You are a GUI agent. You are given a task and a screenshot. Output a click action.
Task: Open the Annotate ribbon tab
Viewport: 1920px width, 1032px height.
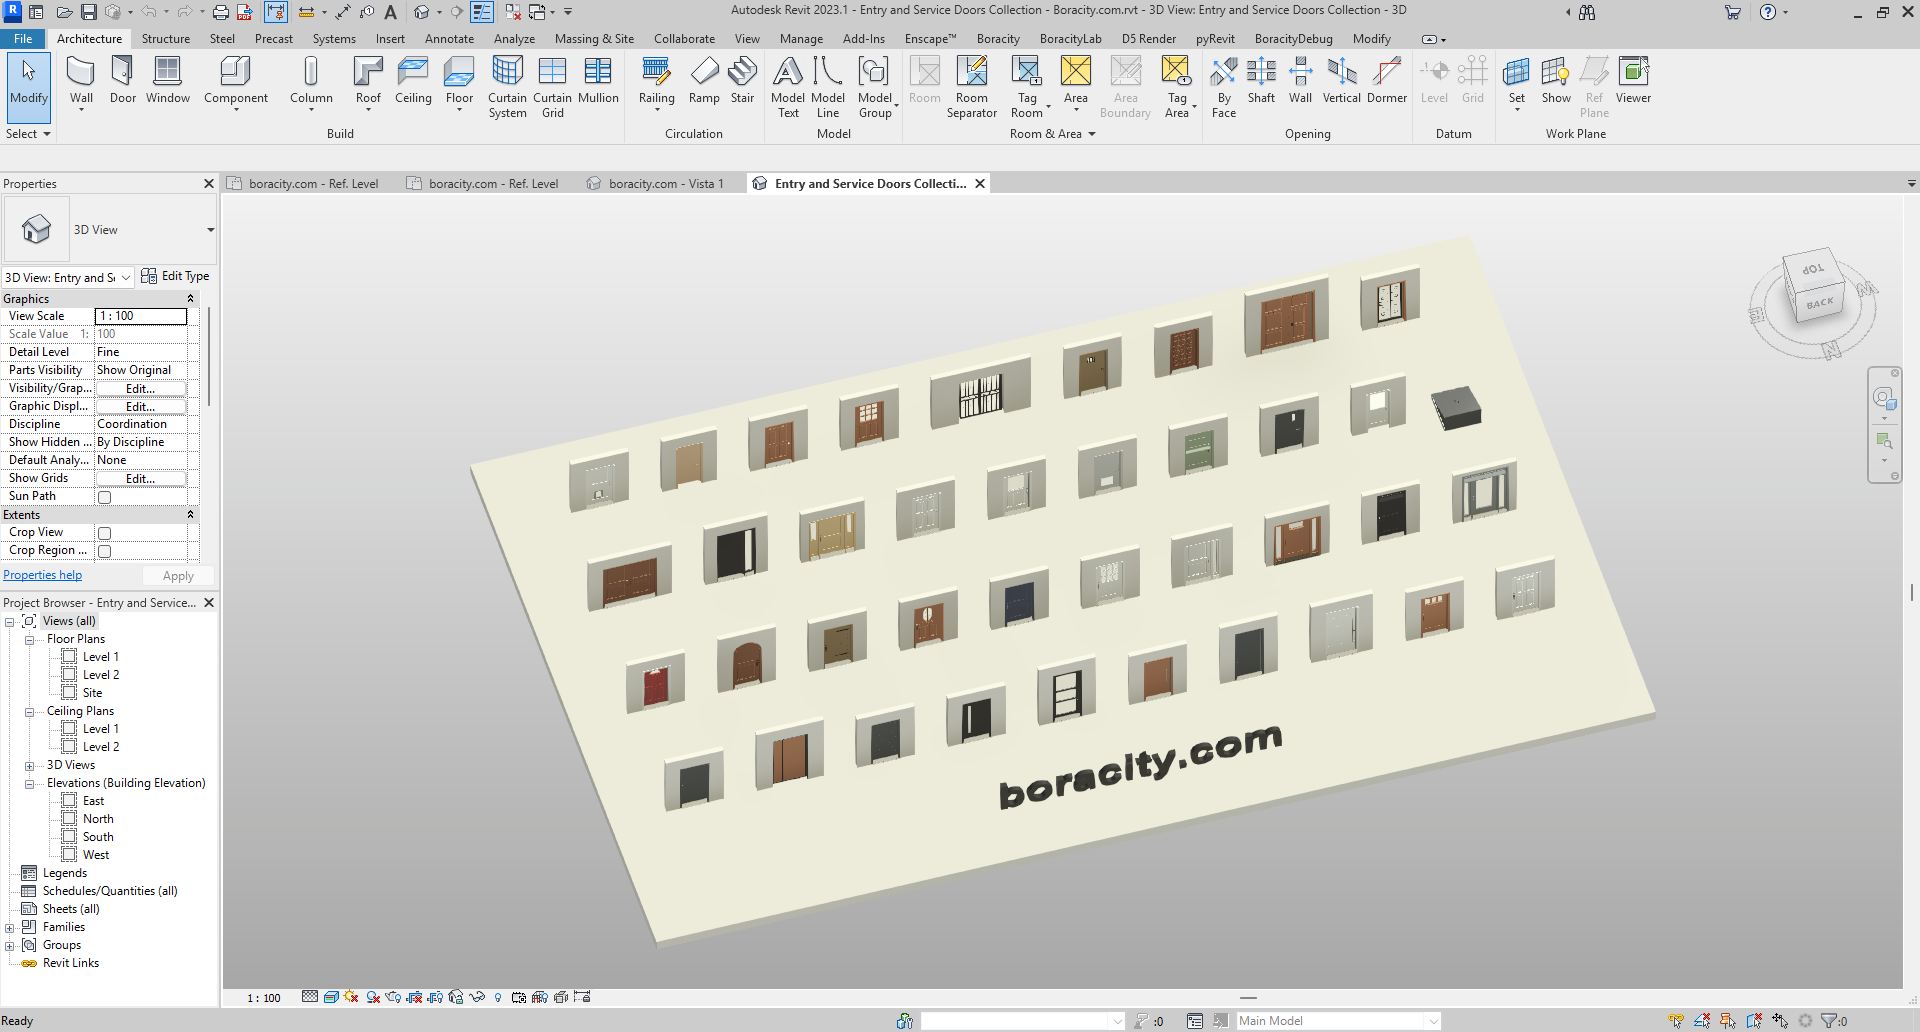[449, 39]
